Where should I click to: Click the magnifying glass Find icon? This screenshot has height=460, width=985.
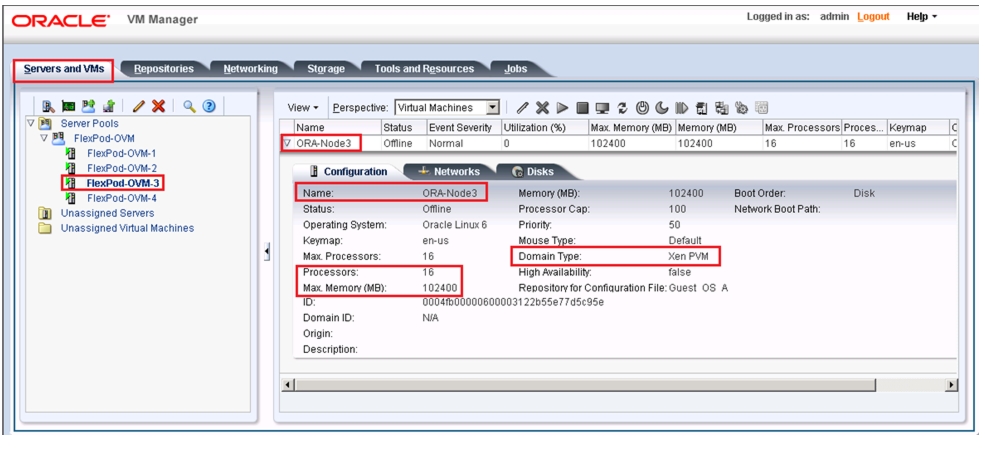(189, 106)
